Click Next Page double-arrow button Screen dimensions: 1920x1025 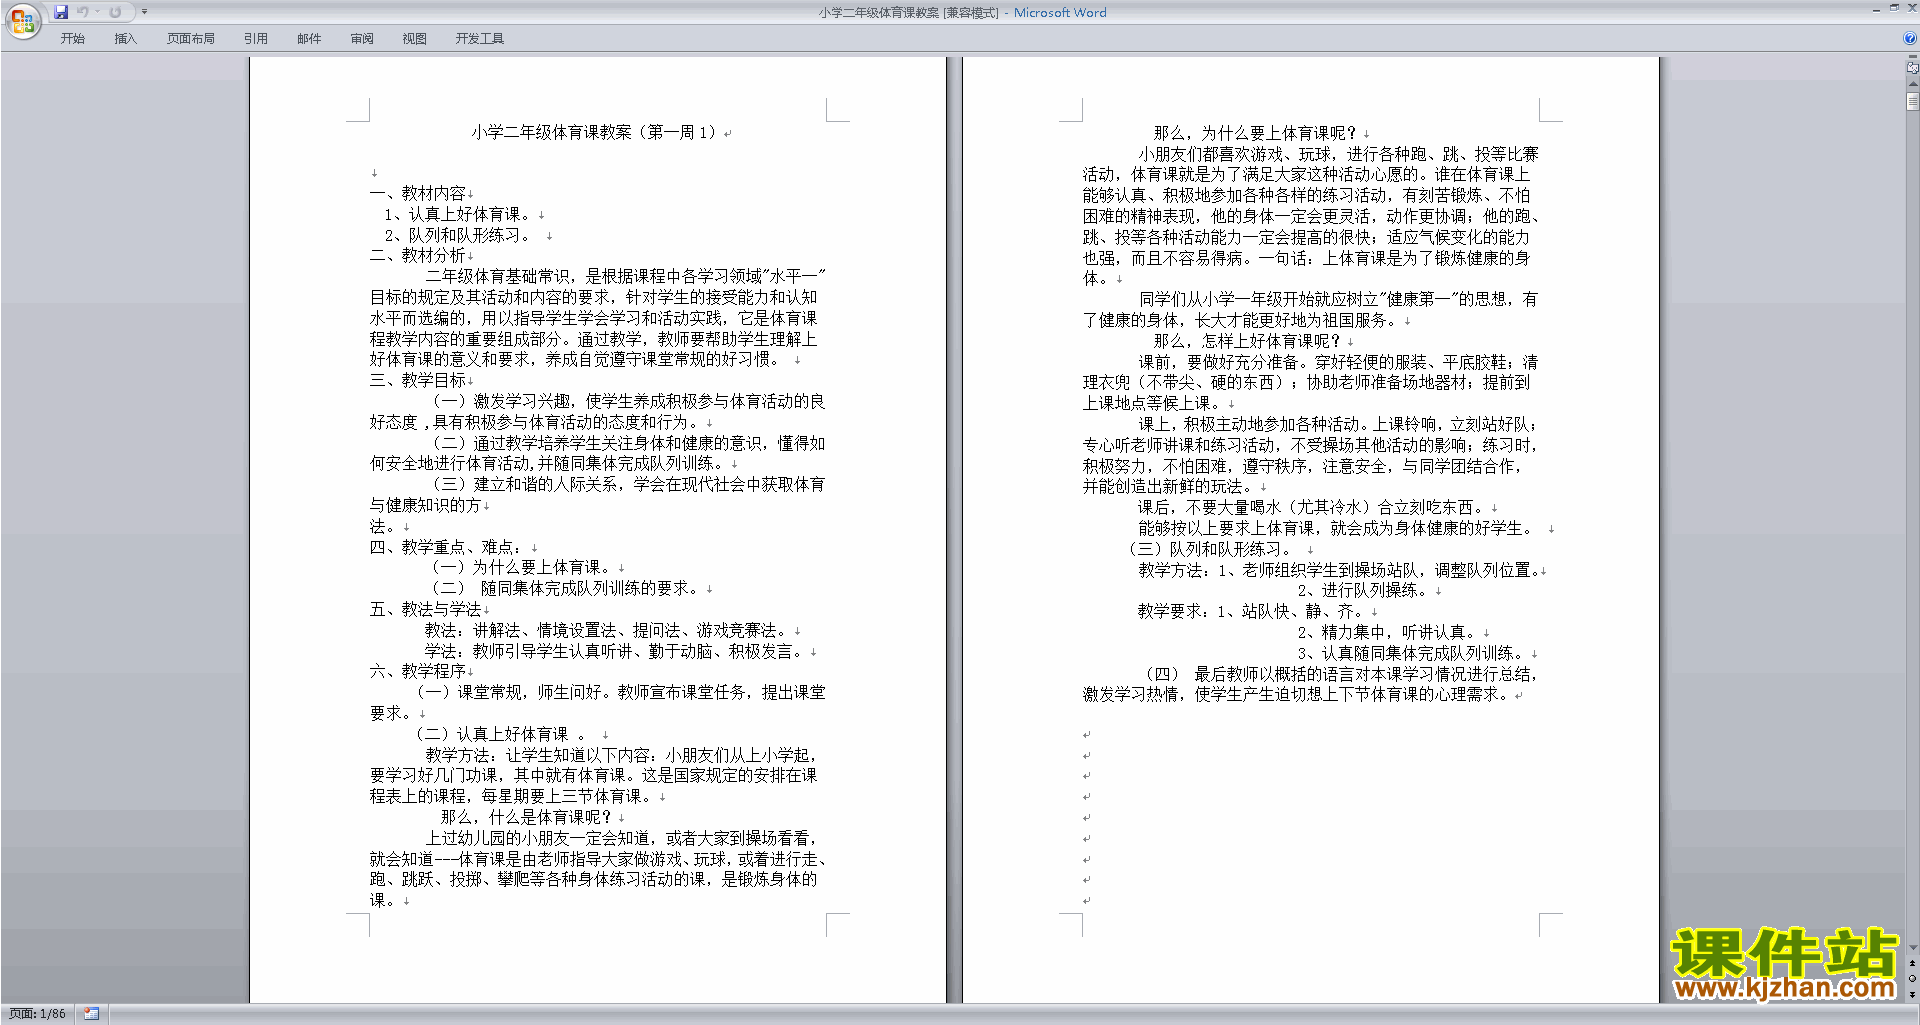pos(1912,994)
